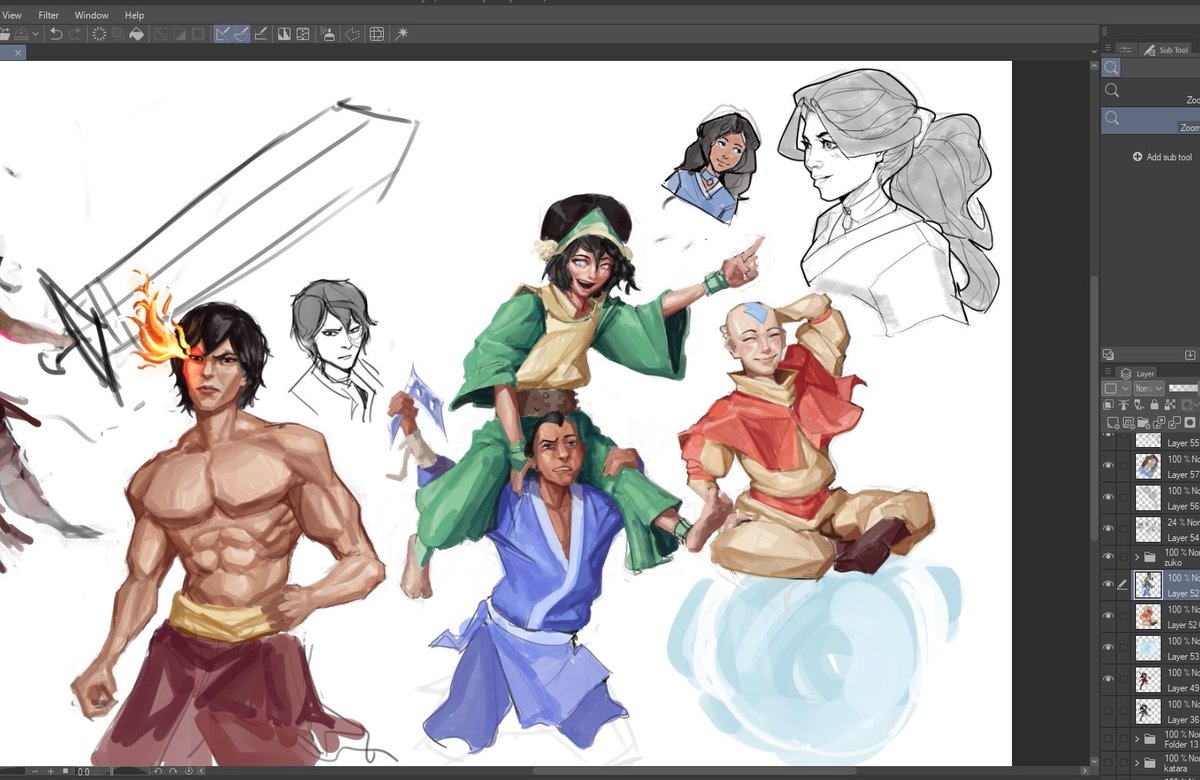
Task: Close the current document tab
Action: point(17,52)
